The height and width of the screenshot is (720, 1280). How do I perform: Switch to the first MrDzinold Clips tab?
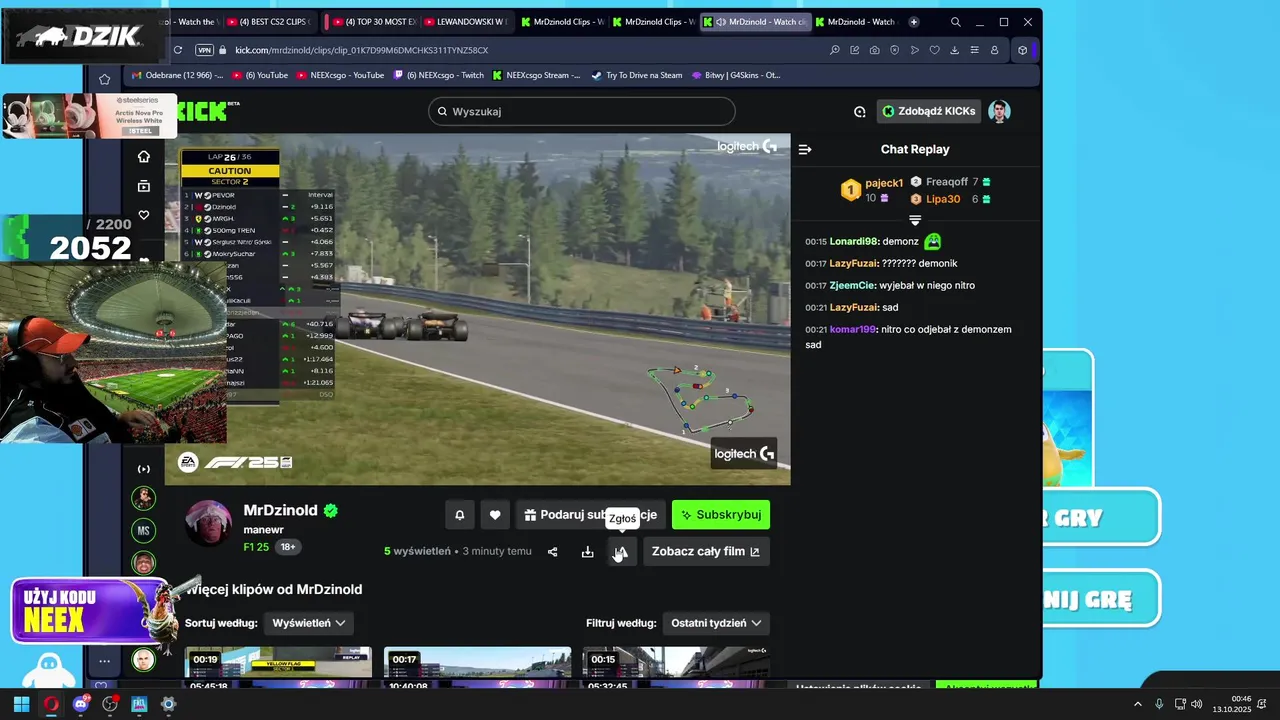tap(563, 22)
